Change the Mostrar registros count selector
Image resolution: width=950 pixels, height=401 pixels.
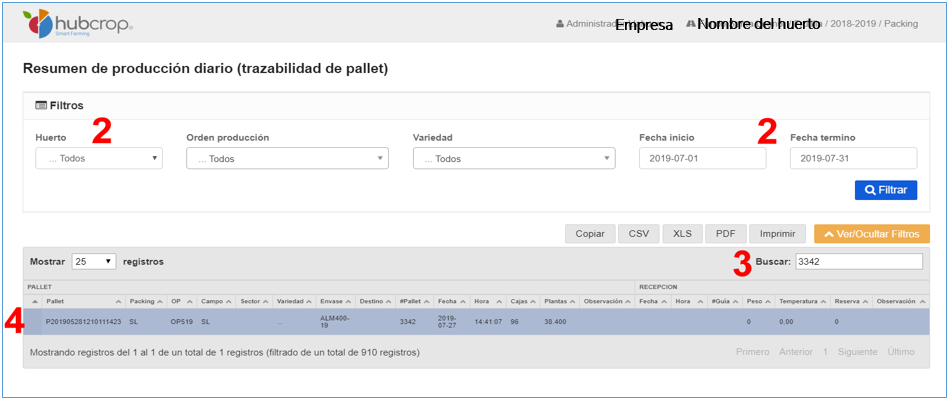[94, 261]
